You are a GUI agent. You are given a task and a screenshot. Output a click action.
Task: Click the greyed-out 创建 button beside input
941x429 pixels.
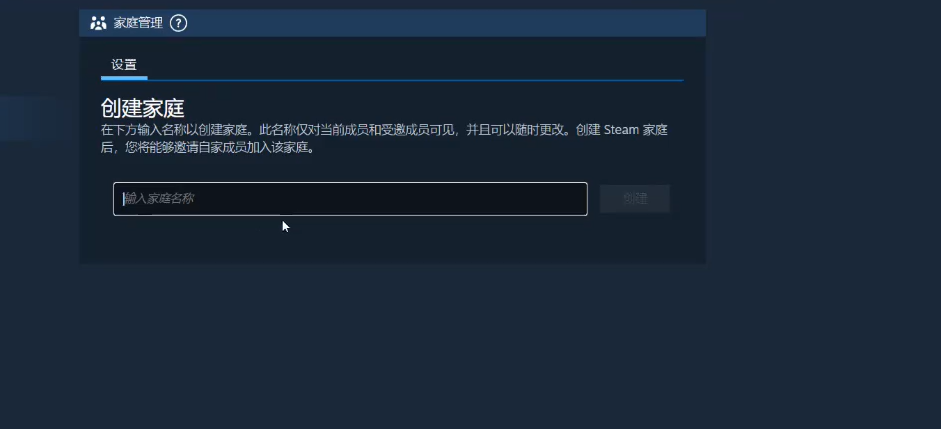634,199
